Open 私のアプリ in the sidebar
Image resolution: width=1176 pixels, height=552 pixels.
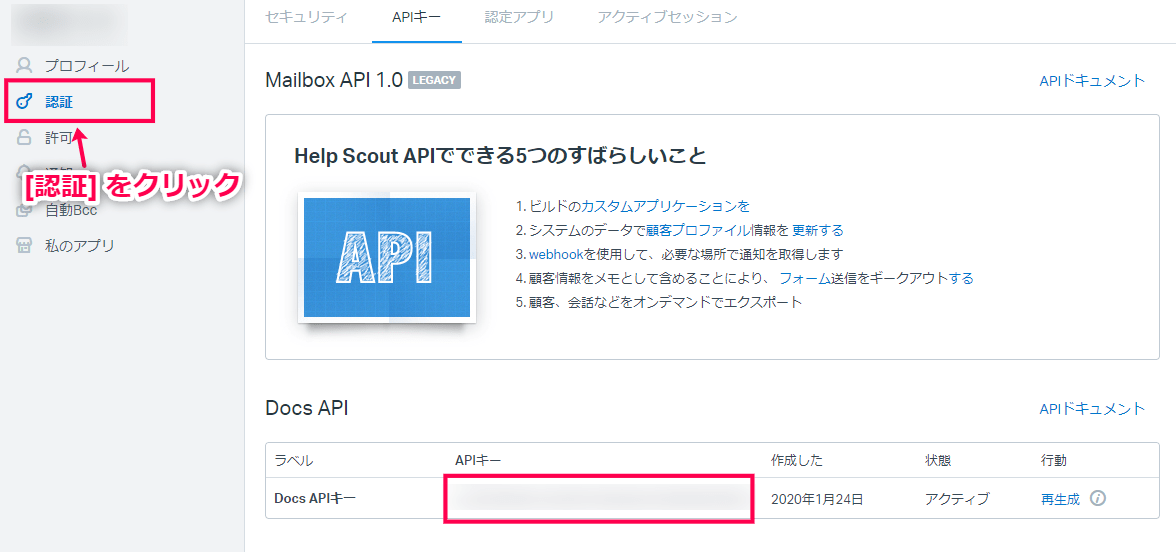(80, 245)
